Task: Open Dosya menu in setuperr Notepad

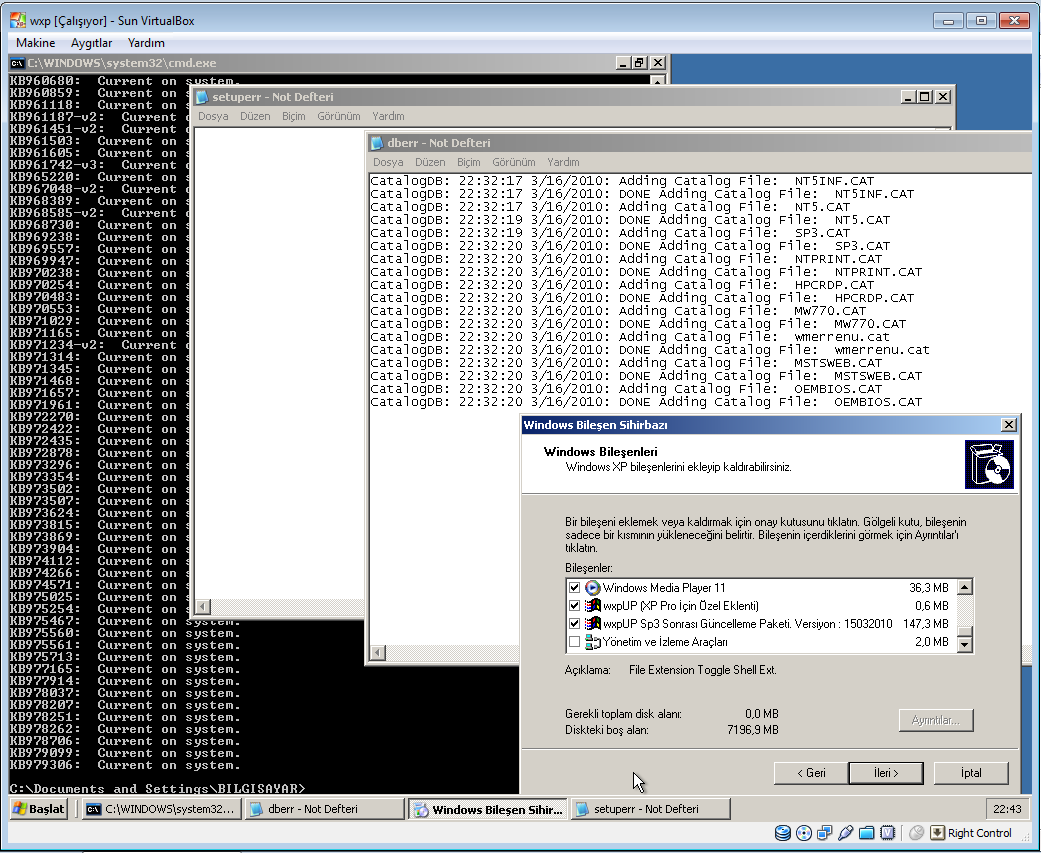Action: pyautogui.click(x=213, y=116)
